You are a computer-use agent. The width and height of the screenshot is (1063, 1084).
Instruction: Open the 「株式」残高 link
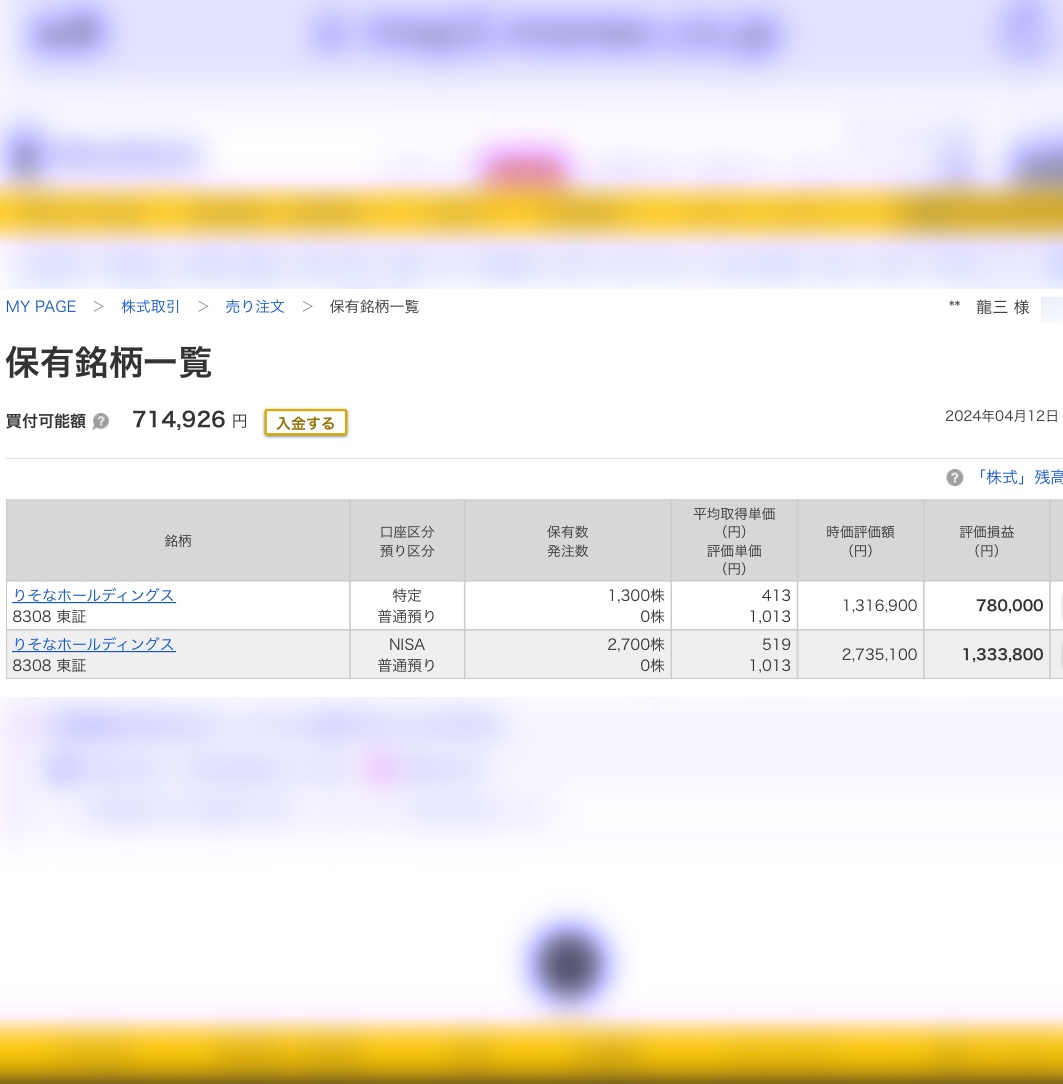pos(1018,477)
